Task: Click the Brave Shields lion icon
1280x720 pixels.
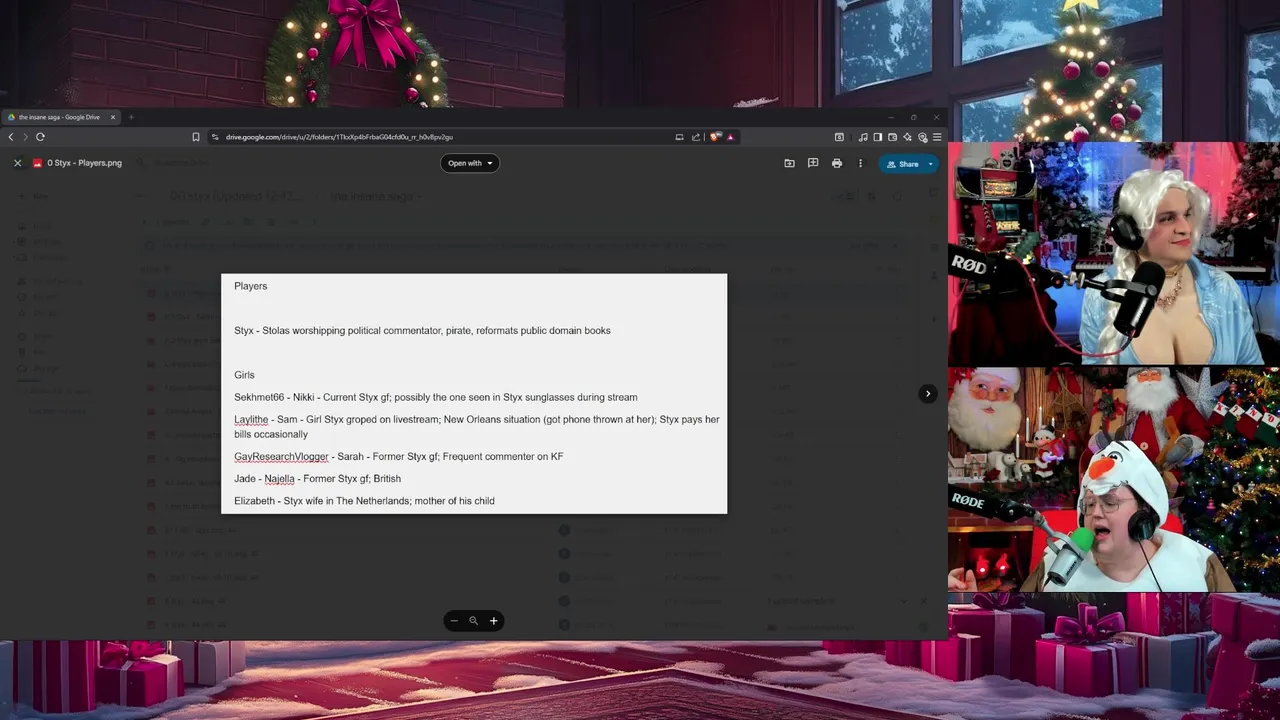Action: click(x=715, y=137)
